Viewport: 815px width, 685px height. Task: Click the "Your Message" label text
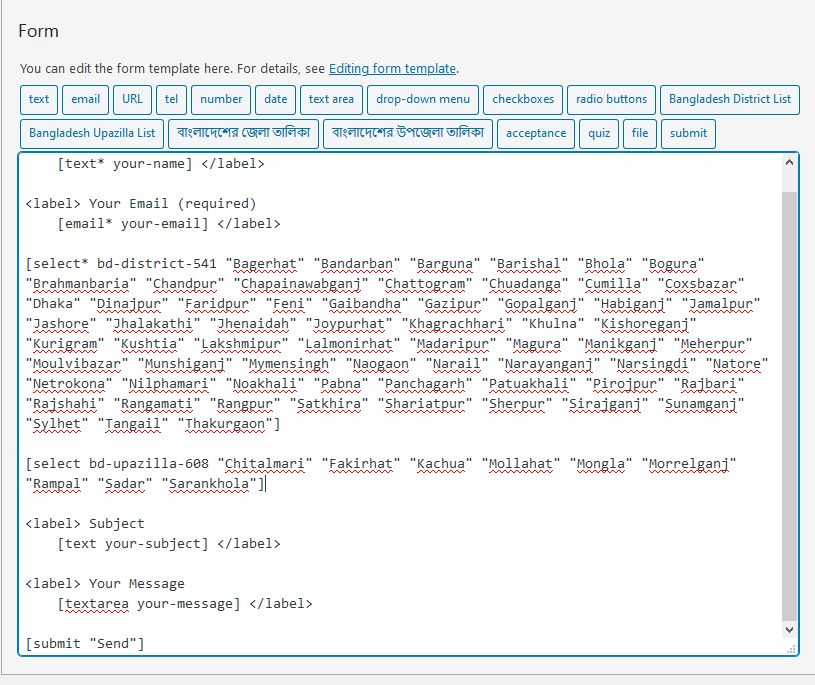(137, 584)
